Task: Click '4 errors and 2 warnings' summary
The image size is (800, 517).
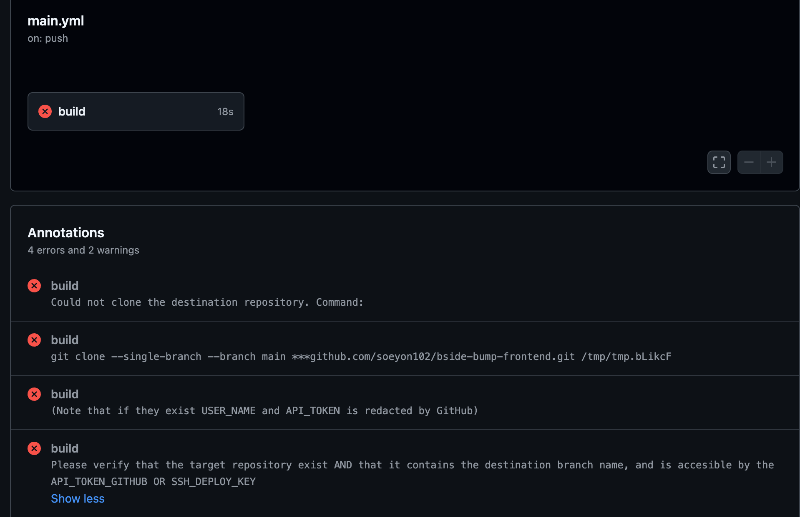Action: pos(83,250)
